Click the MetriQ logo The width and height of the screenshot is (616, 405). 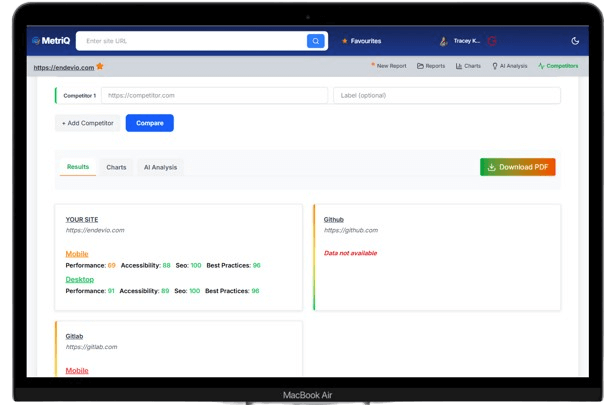(x=51, y=41)
